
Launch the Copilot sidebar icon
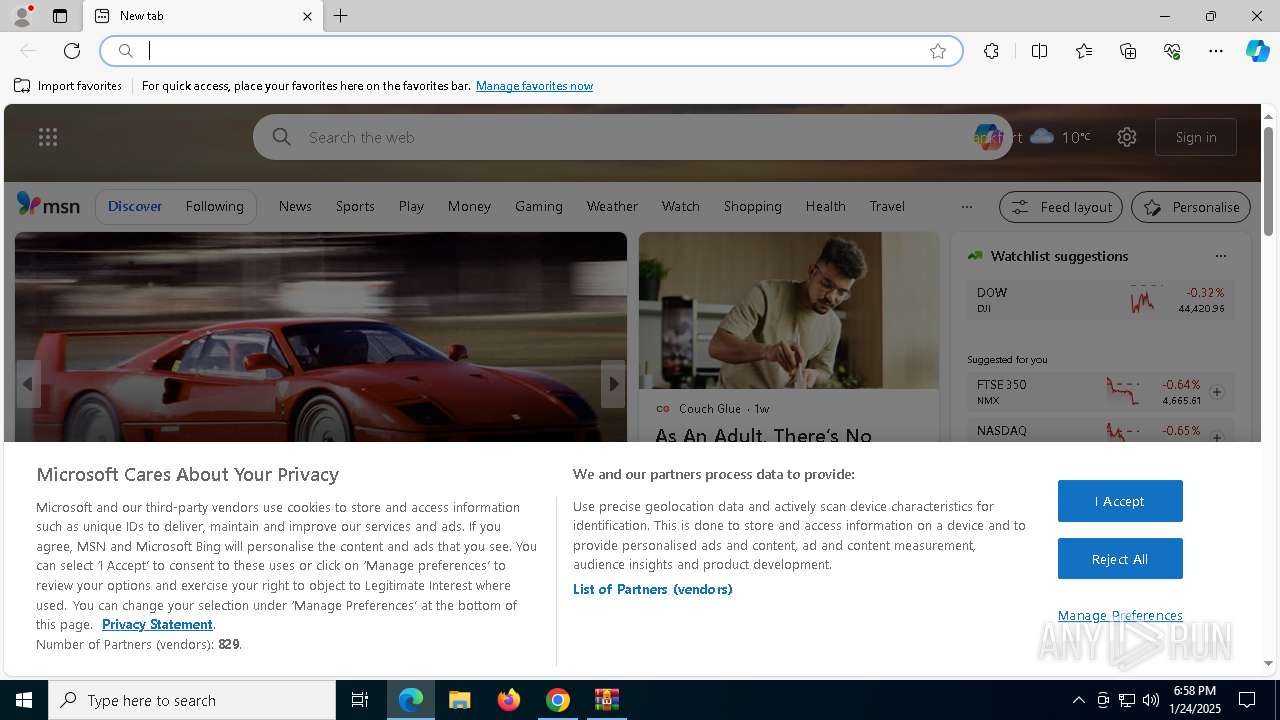(1257, 51)
